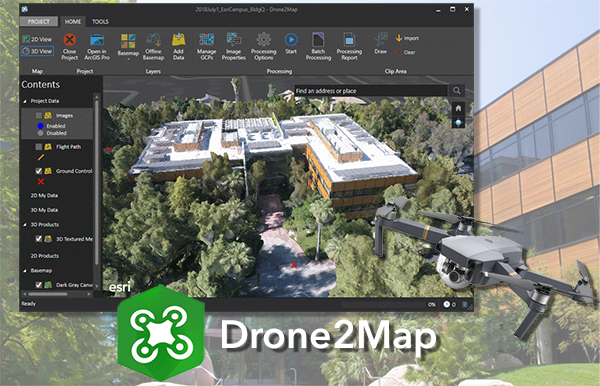Select the Draw clip area tool
This screenshot has width=600, height=386.
[x=380, y=43]
